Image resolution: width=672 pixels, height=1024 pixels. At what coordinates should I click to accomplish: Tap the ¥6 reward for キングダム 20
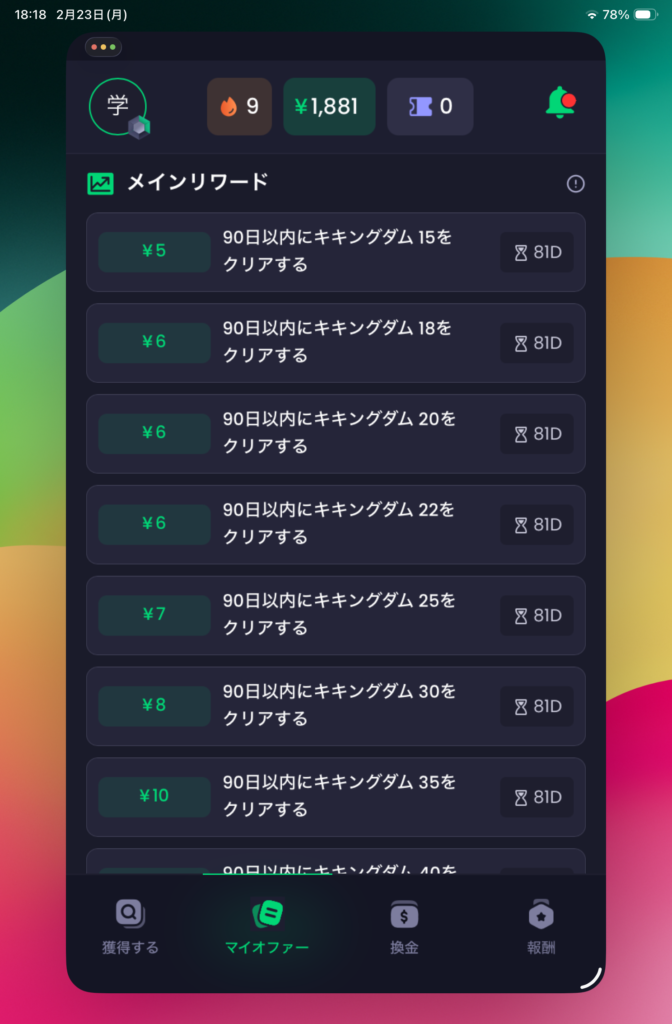tap(154, 433)
